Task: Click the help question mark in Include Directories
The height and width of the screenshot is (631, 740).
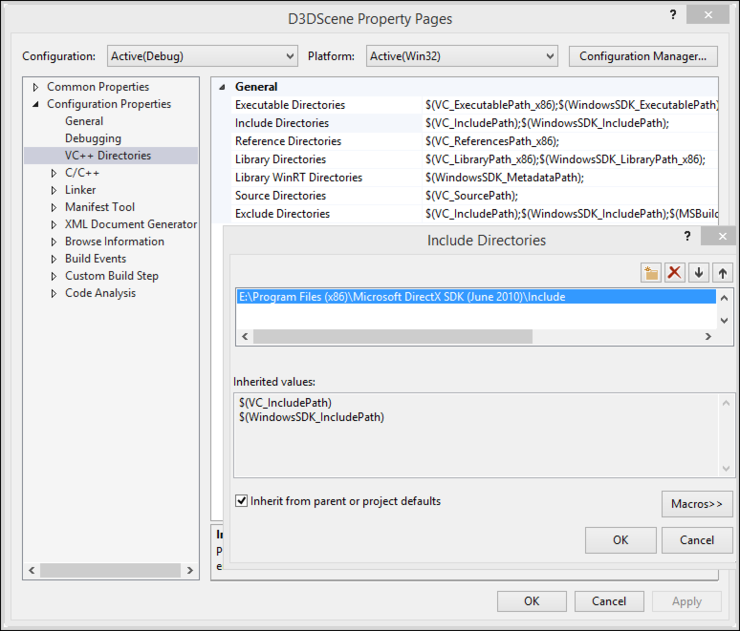Action: pos(687,236)
